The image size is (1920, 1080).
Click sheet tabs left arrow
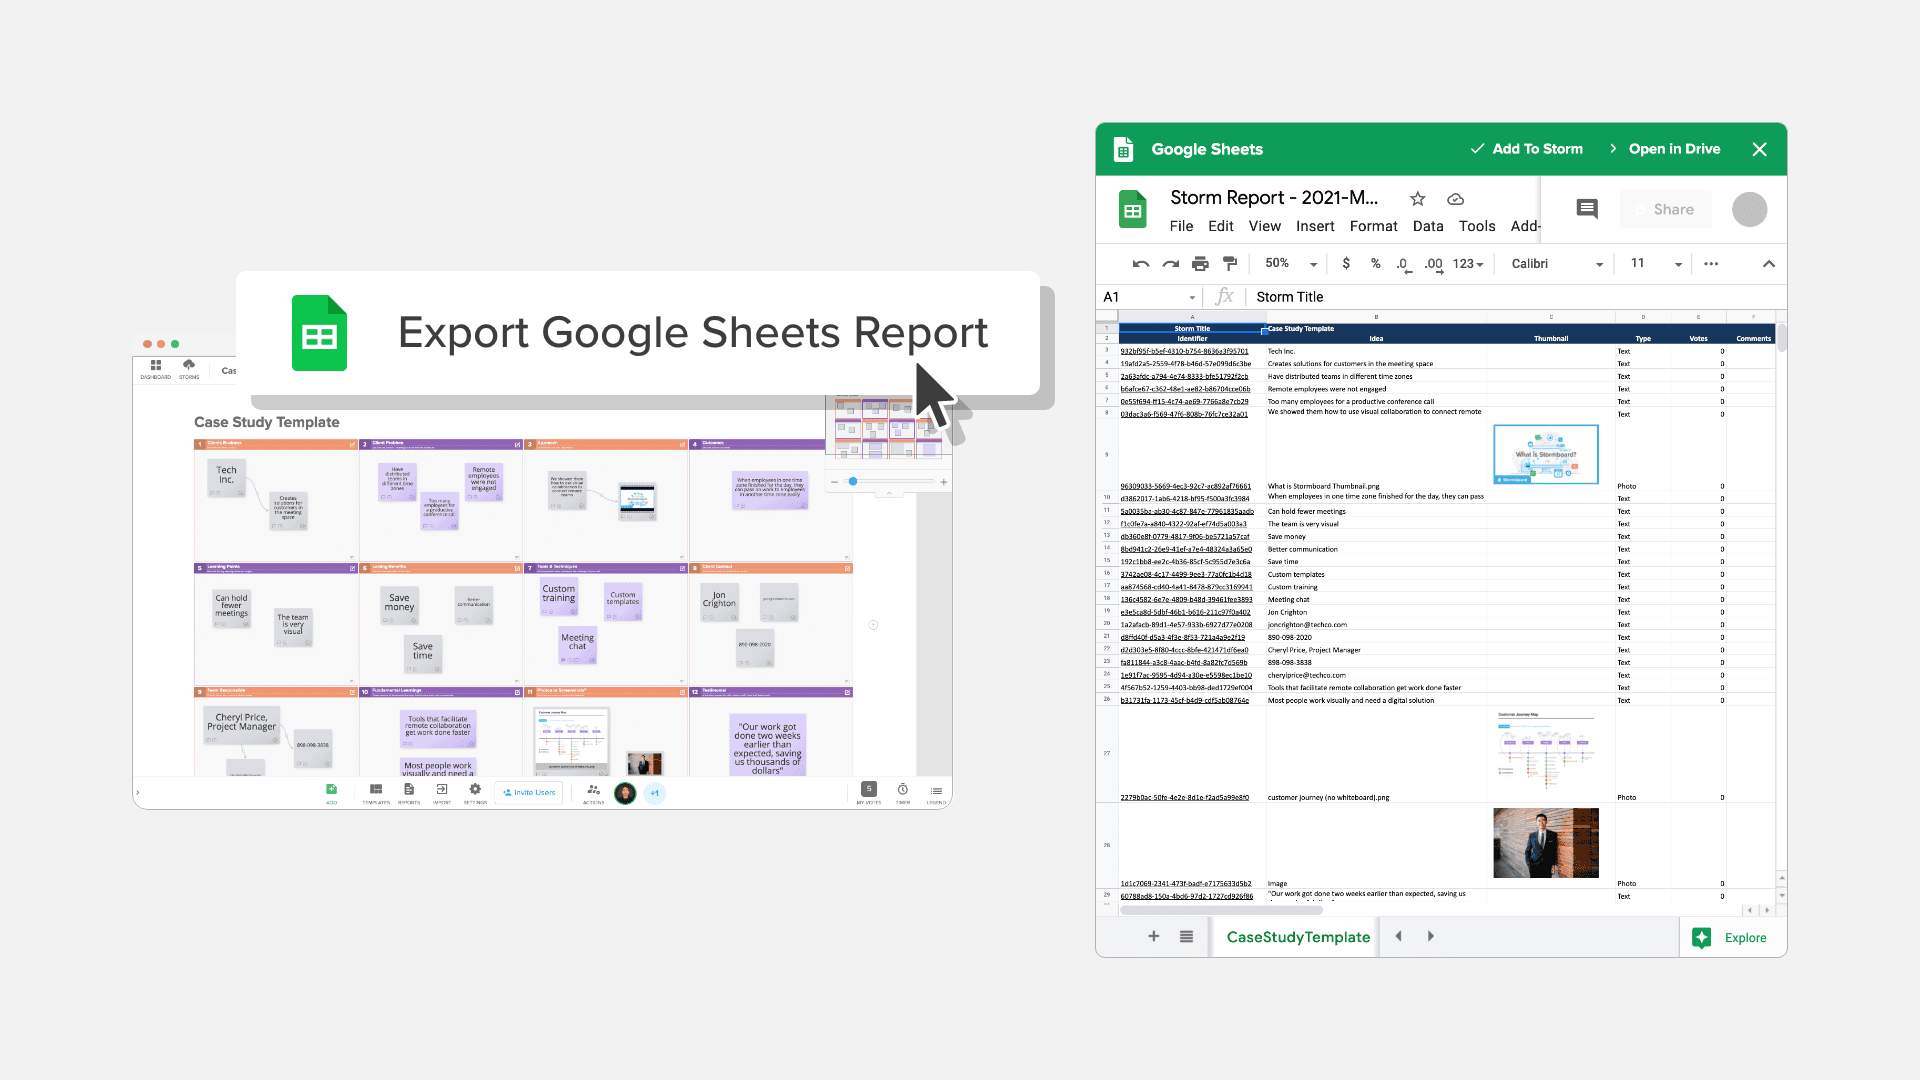pyautogui.click(x=1398, y=937)
